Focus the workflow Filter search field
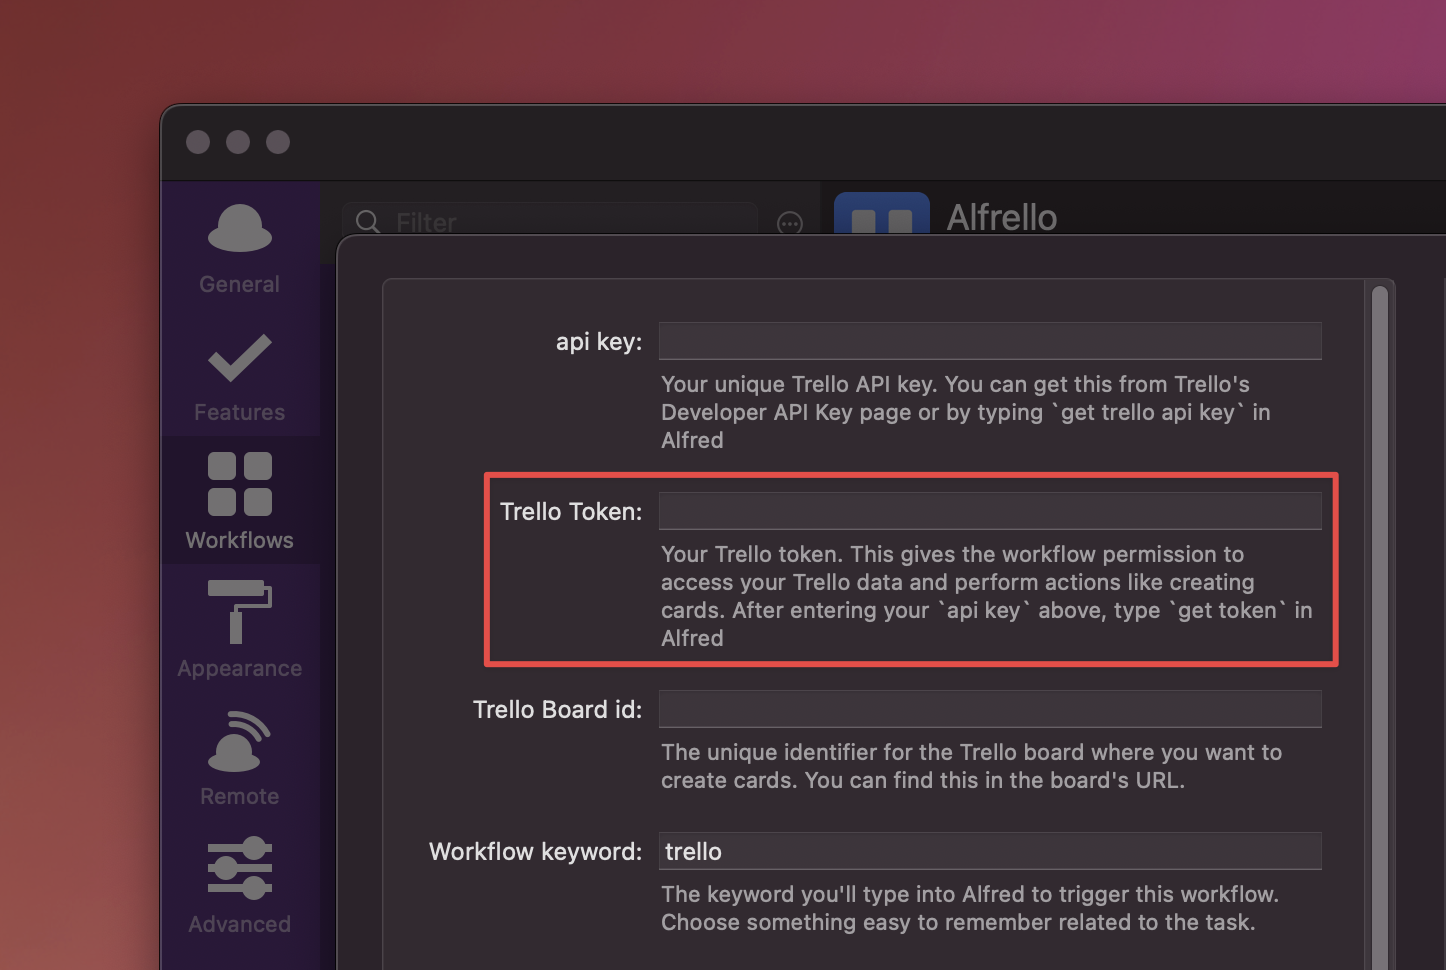The image size is (1446, 970). tap(550, 220)
